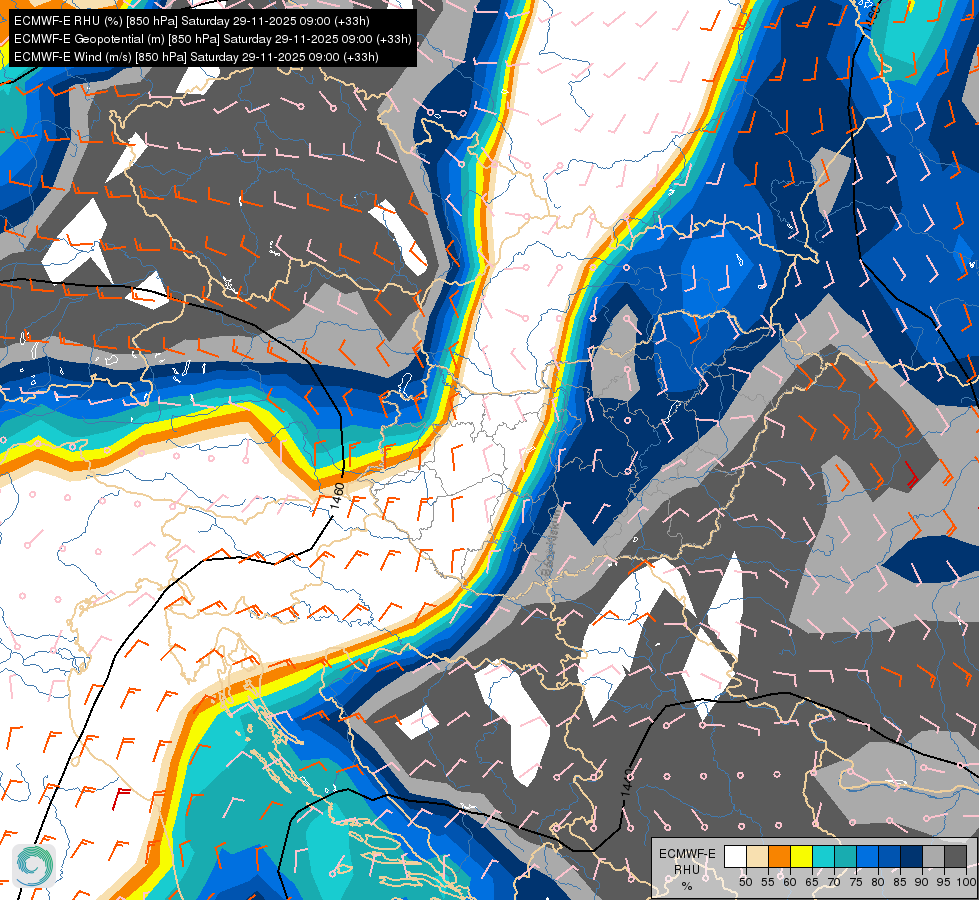Image resolution: width=979 pixels, height=900 pixels.
Task: Click the legend label 'ECMWF-E'
Action: [x=687, y=854]
